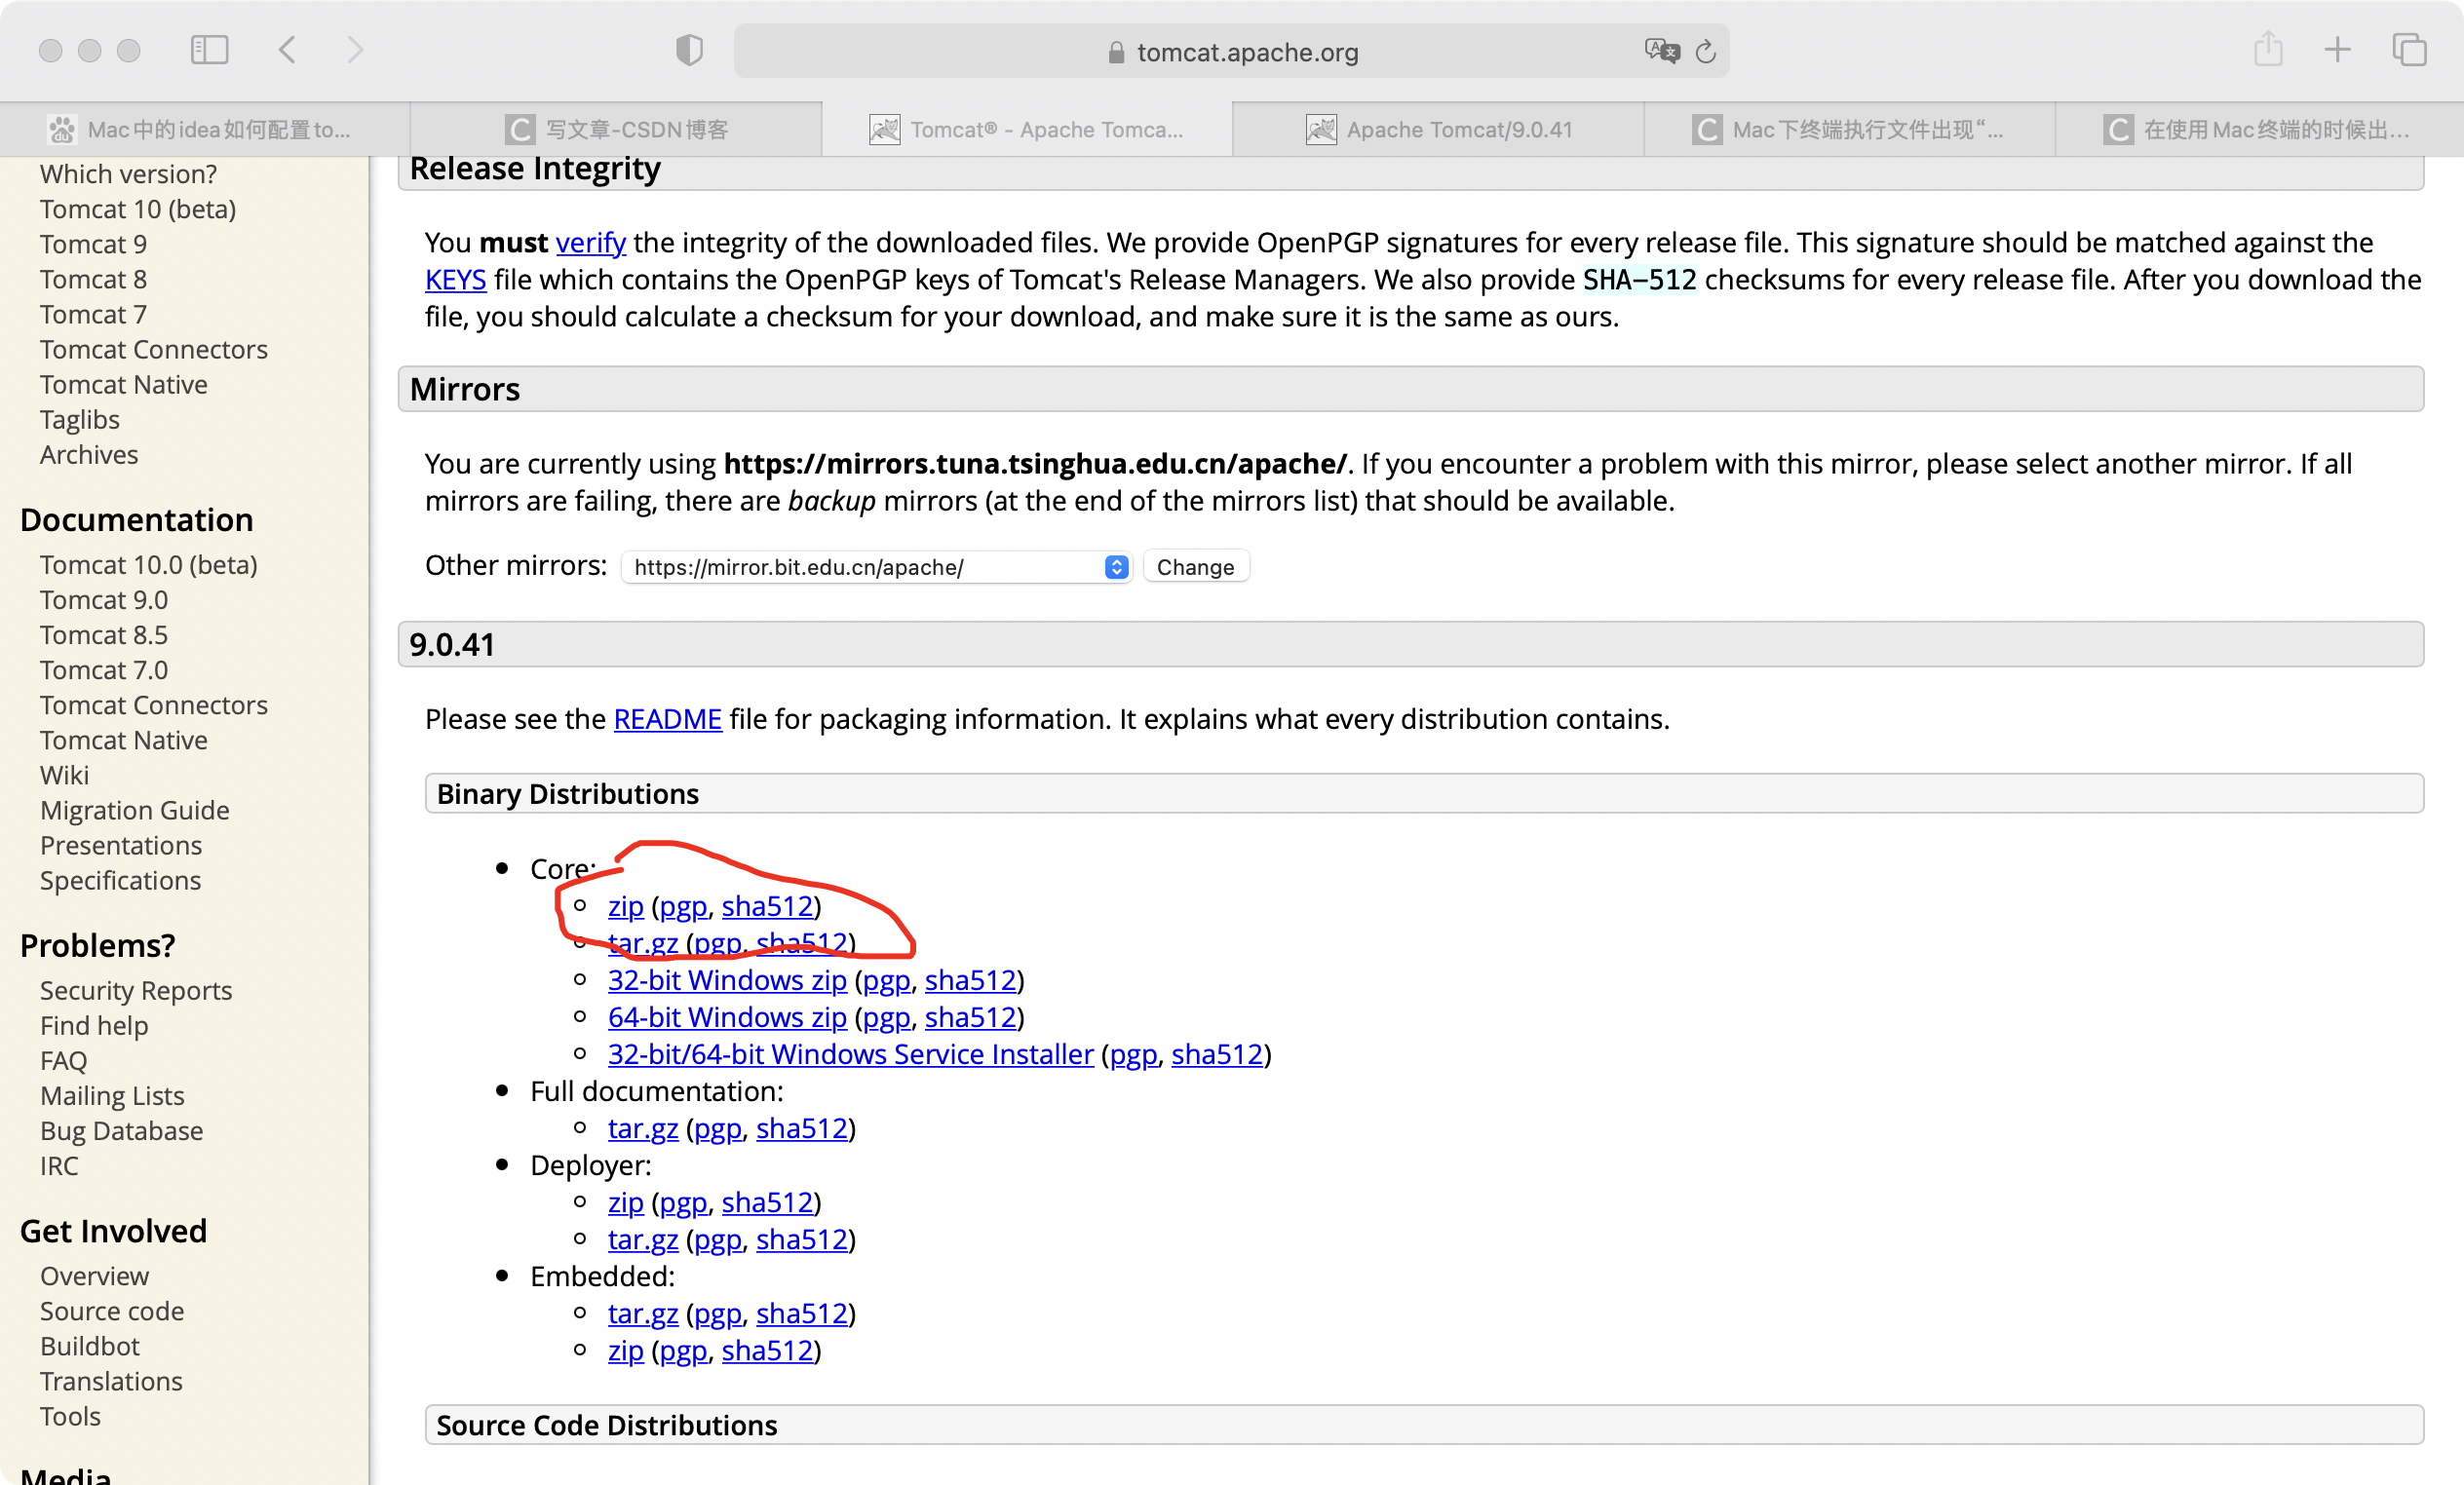Download Full documentation tar.gz

(x=643, y=1128)
